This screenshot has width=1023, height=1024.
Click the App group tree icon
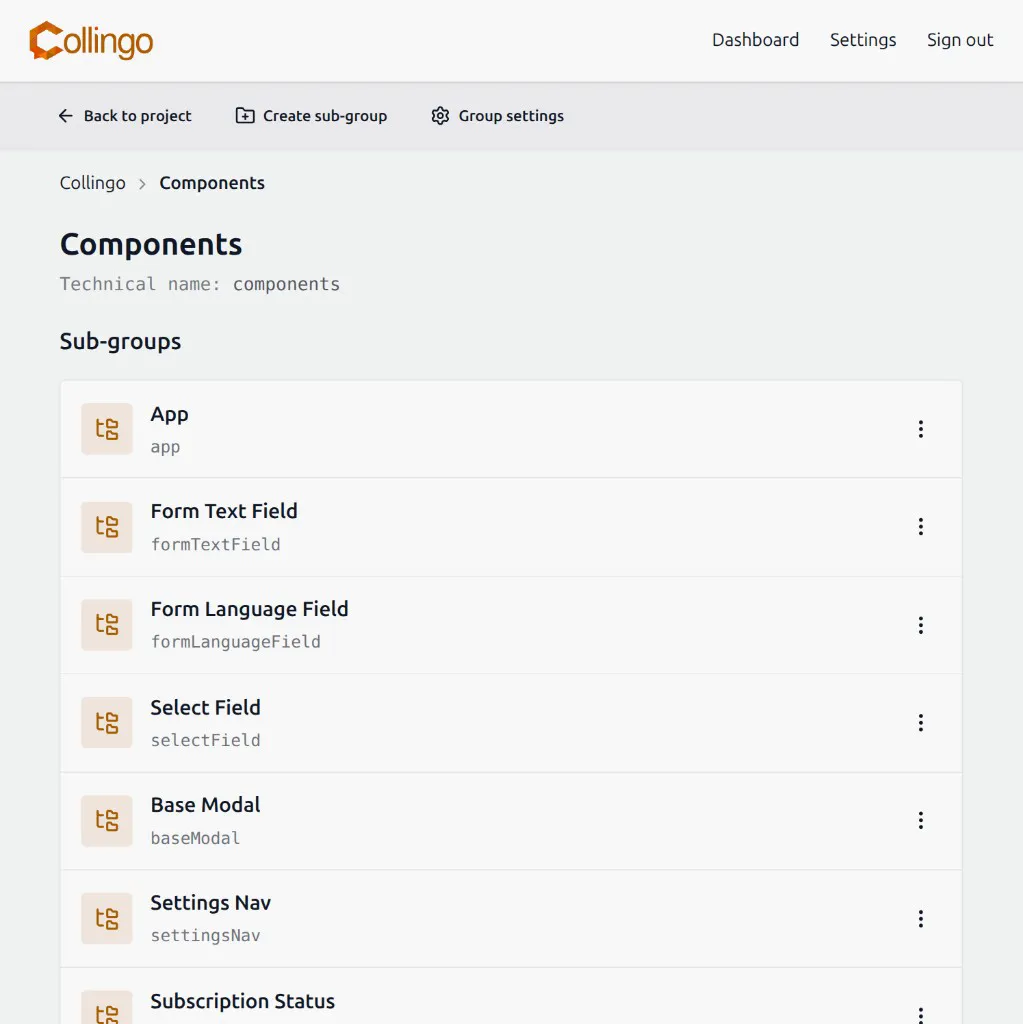[x=107, y=429]
